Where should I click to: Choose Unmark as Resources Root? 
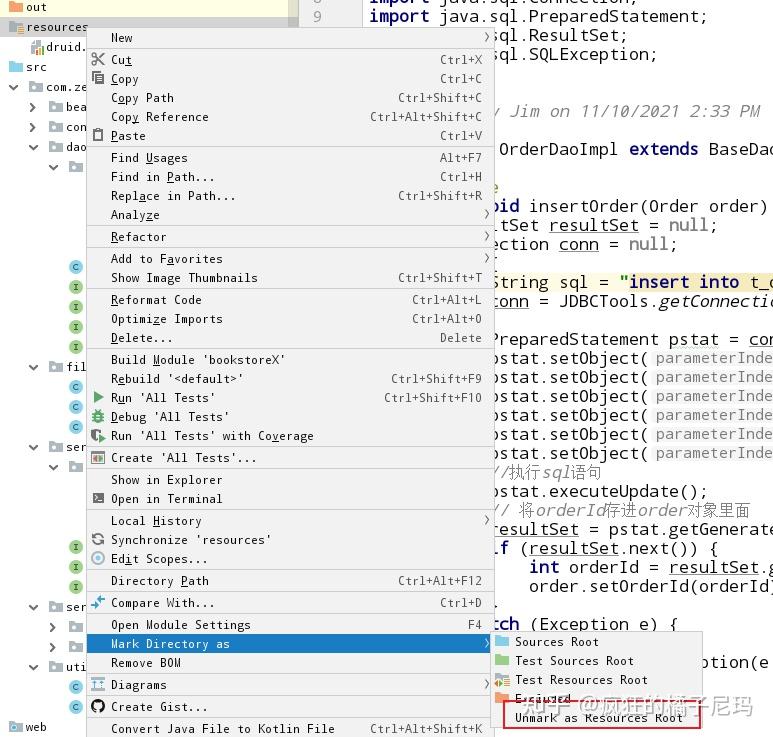coord(598,718)
